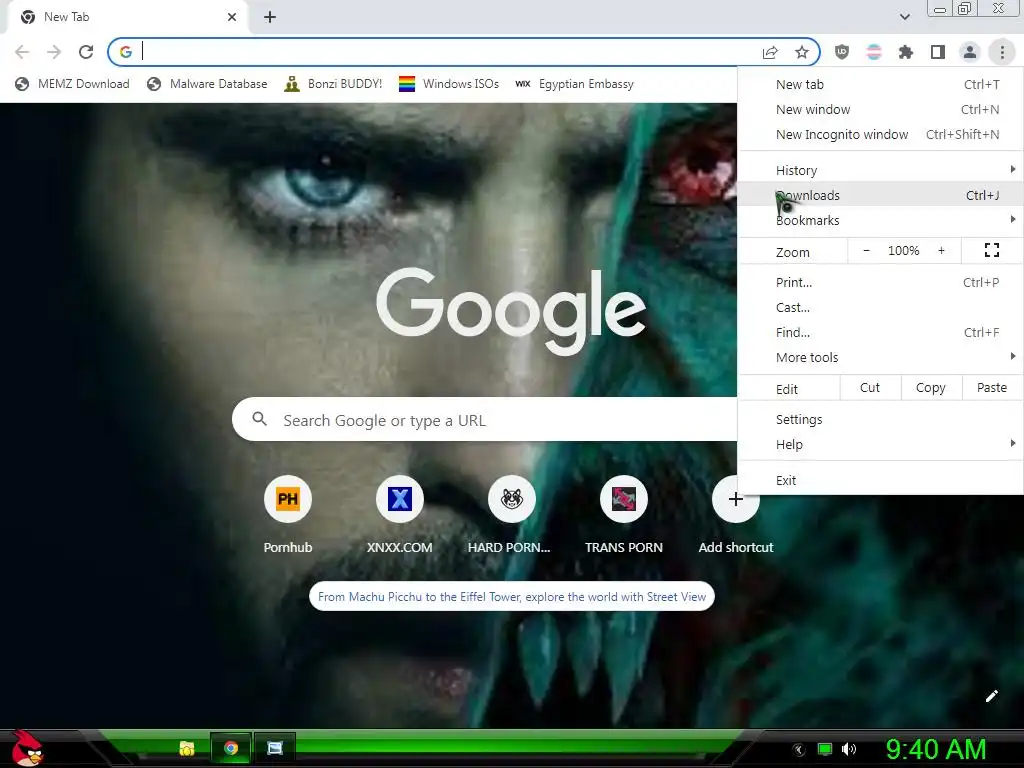The height and width of the screenshot is (768, 1024).
Task: Click Copy in the Edit row
Action: (931, 388)
